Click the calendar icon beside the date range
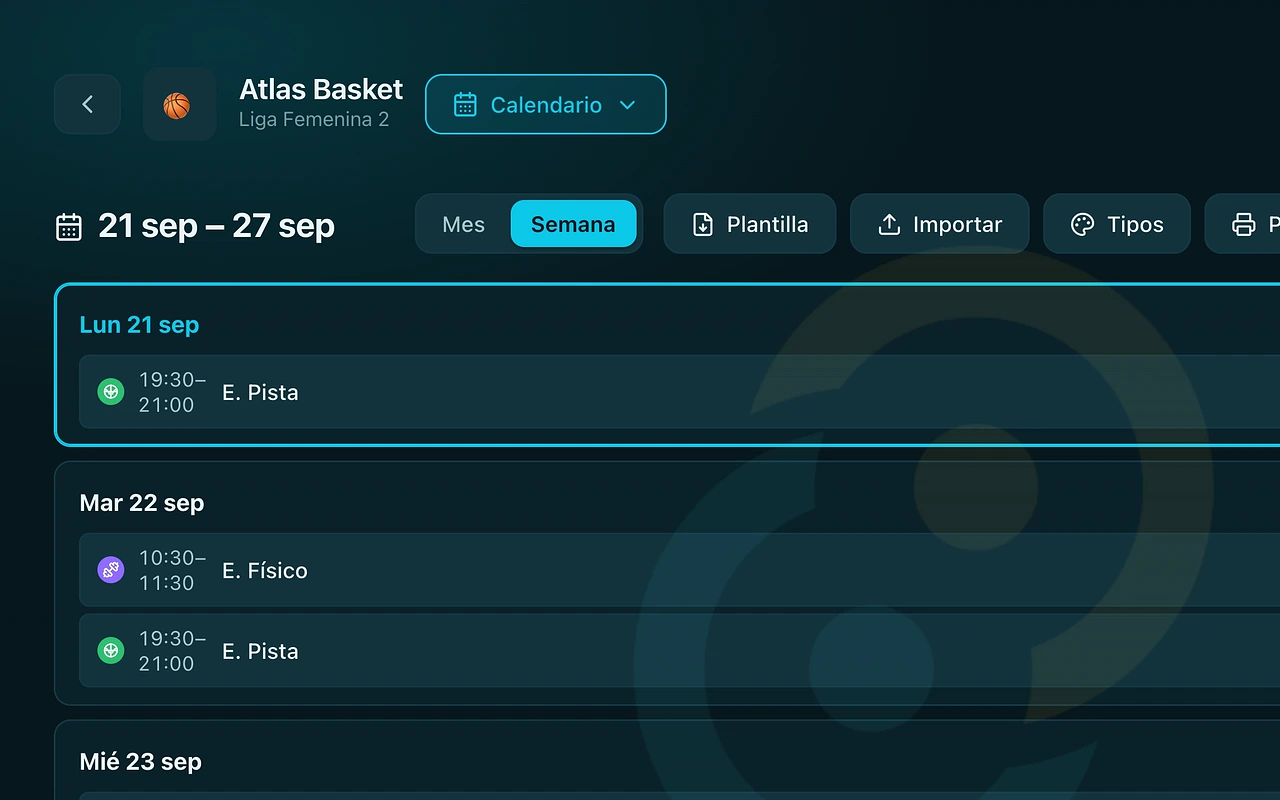The image size is (1280, 800). (69, 227)
